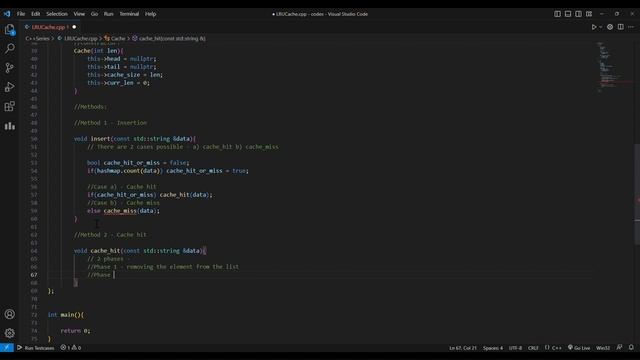
Task: Click the VS Code logo in title bar
Action: point(7,14)
